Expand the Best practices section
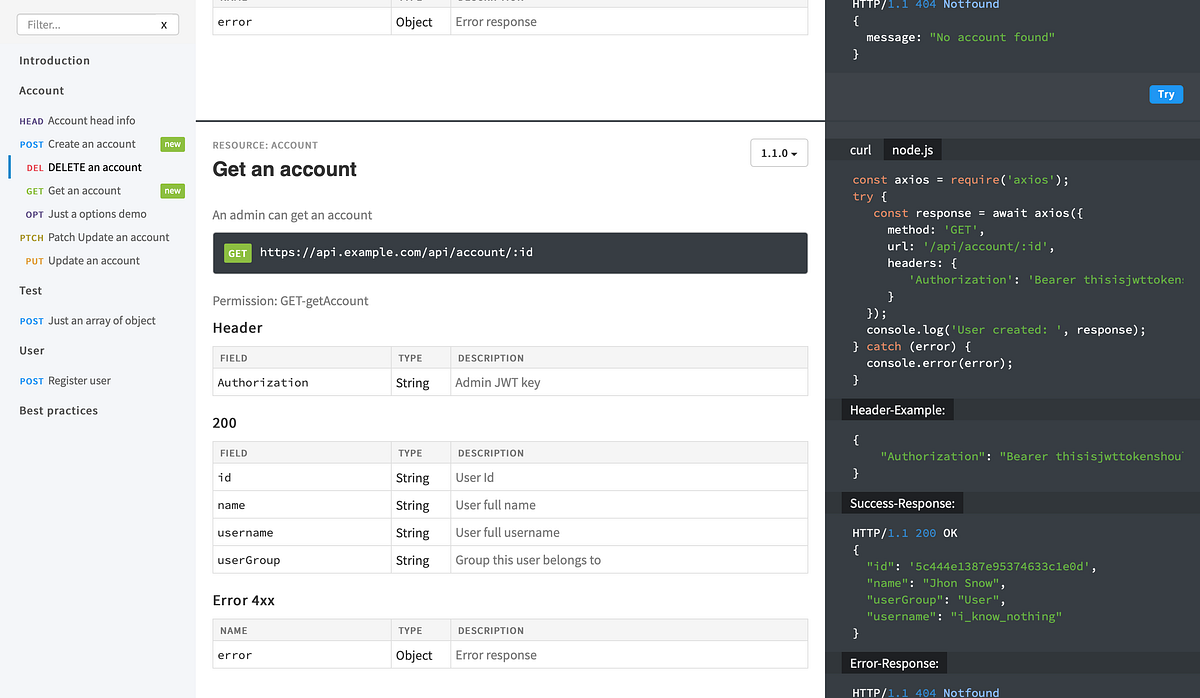The width and height of the screenshot is (1200, 698). click(x=58, y=410)
